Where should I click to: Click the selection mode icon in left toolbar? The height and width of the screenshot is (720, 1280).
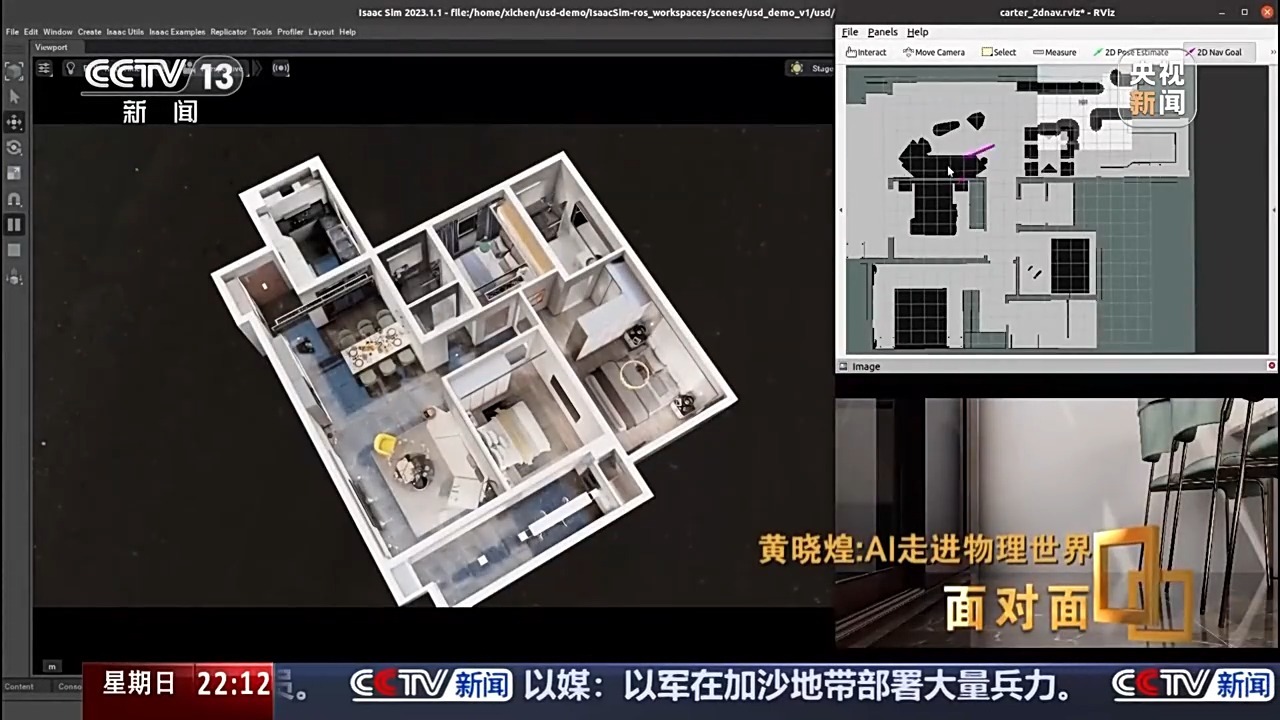14,71
